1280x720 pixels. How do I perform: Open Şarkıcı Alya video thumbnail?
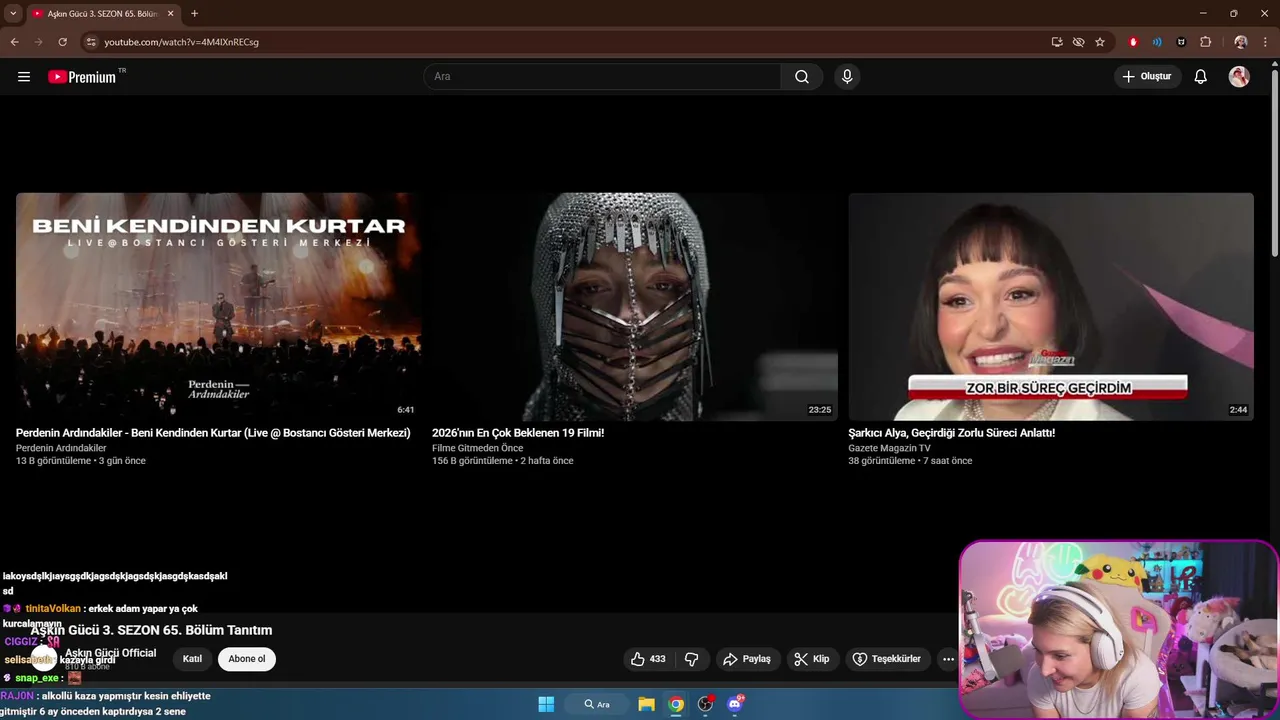(1050, 306)
